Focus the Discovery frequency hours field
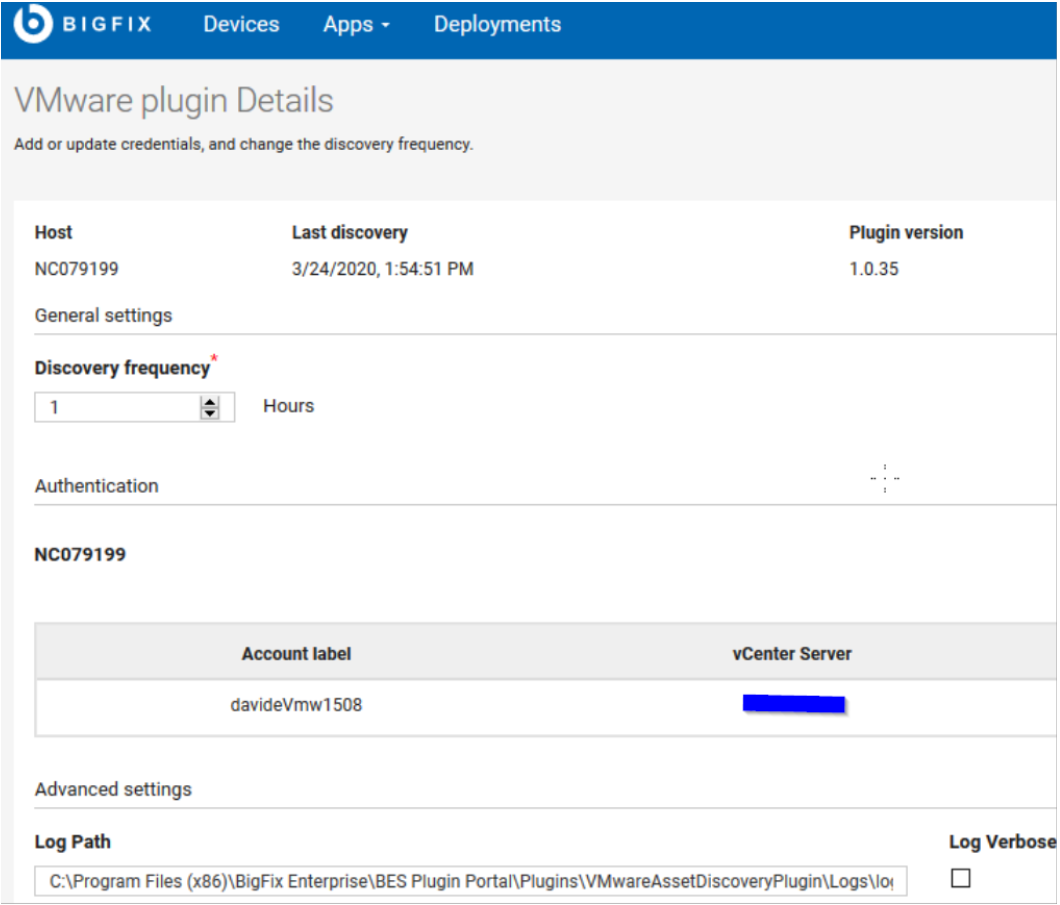Image resolution: width=1060 pixels, height=905 pixels. click(135, 407)
